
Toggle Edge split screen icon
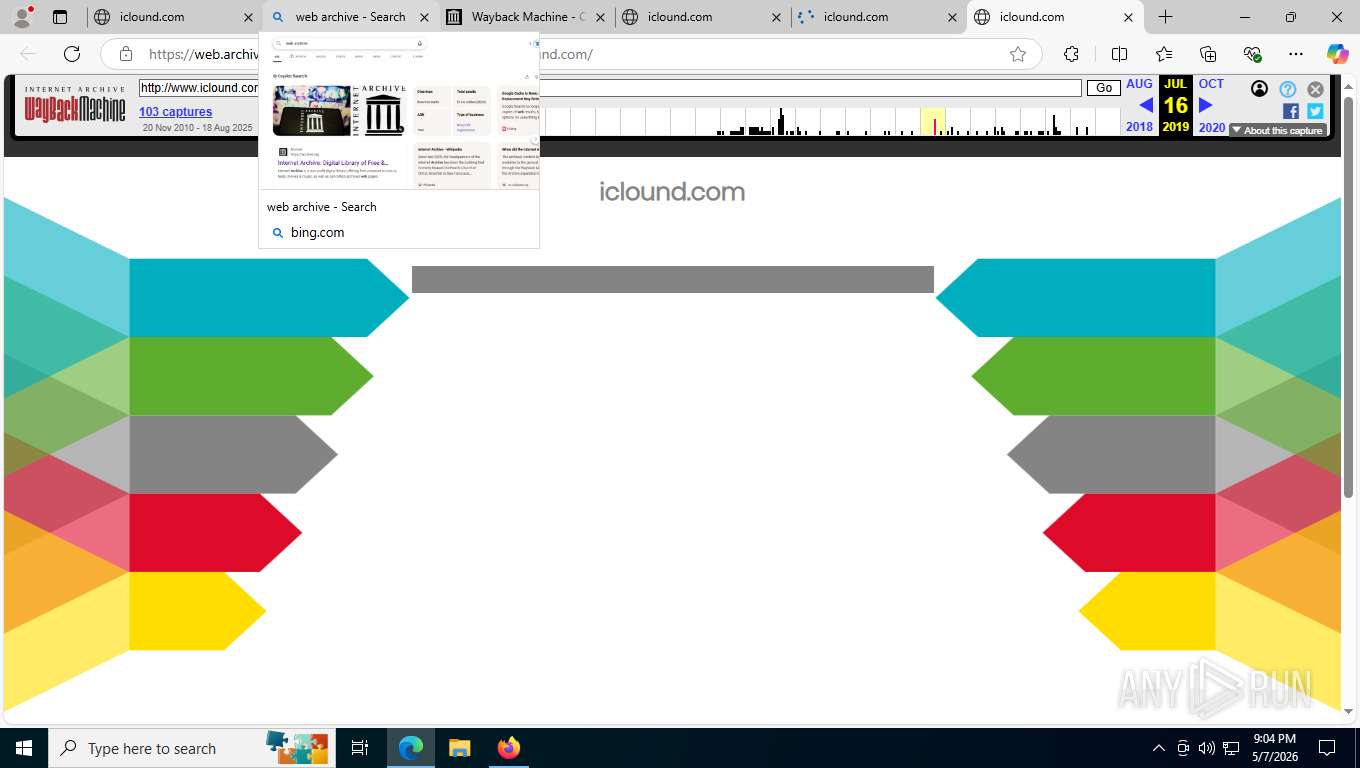[1119, 54]
